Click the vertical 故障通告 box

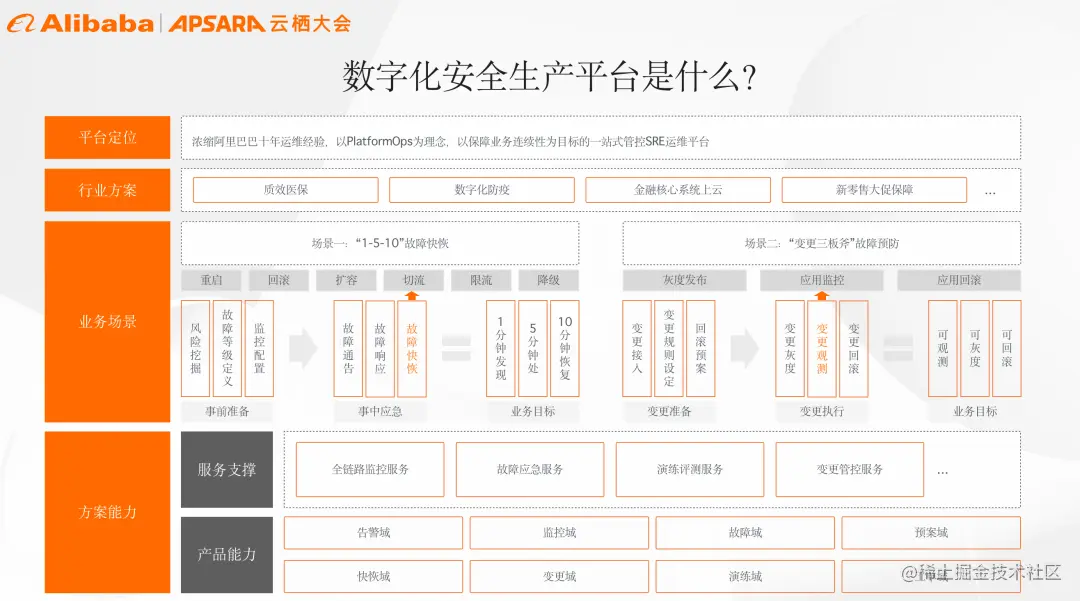(349, 348)
